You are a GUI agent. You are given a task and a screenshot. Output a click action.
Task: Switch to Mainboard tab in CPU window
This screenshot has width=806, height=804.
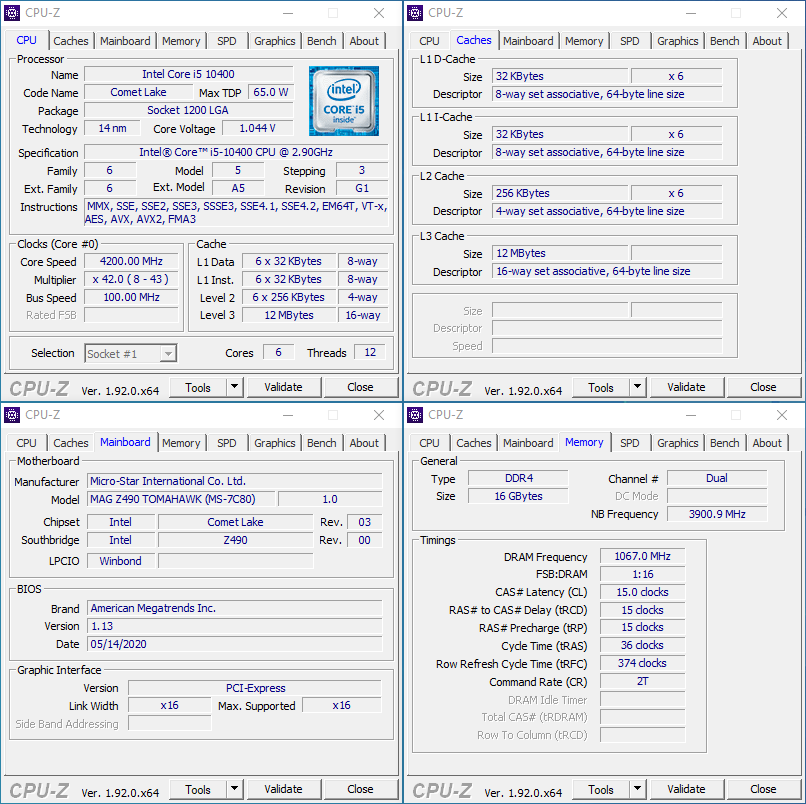(x=125, y=41)
